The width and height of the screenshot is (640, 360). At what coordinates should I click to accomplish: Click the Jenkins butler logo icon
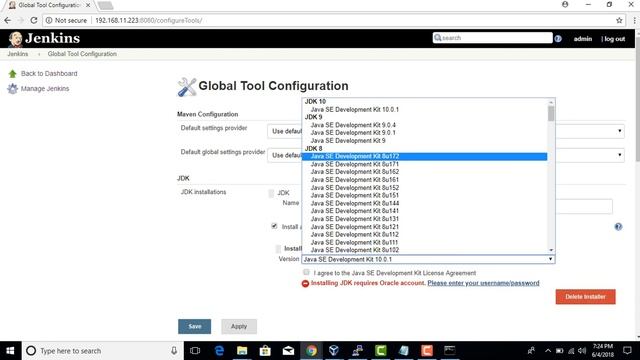point(16,39)
